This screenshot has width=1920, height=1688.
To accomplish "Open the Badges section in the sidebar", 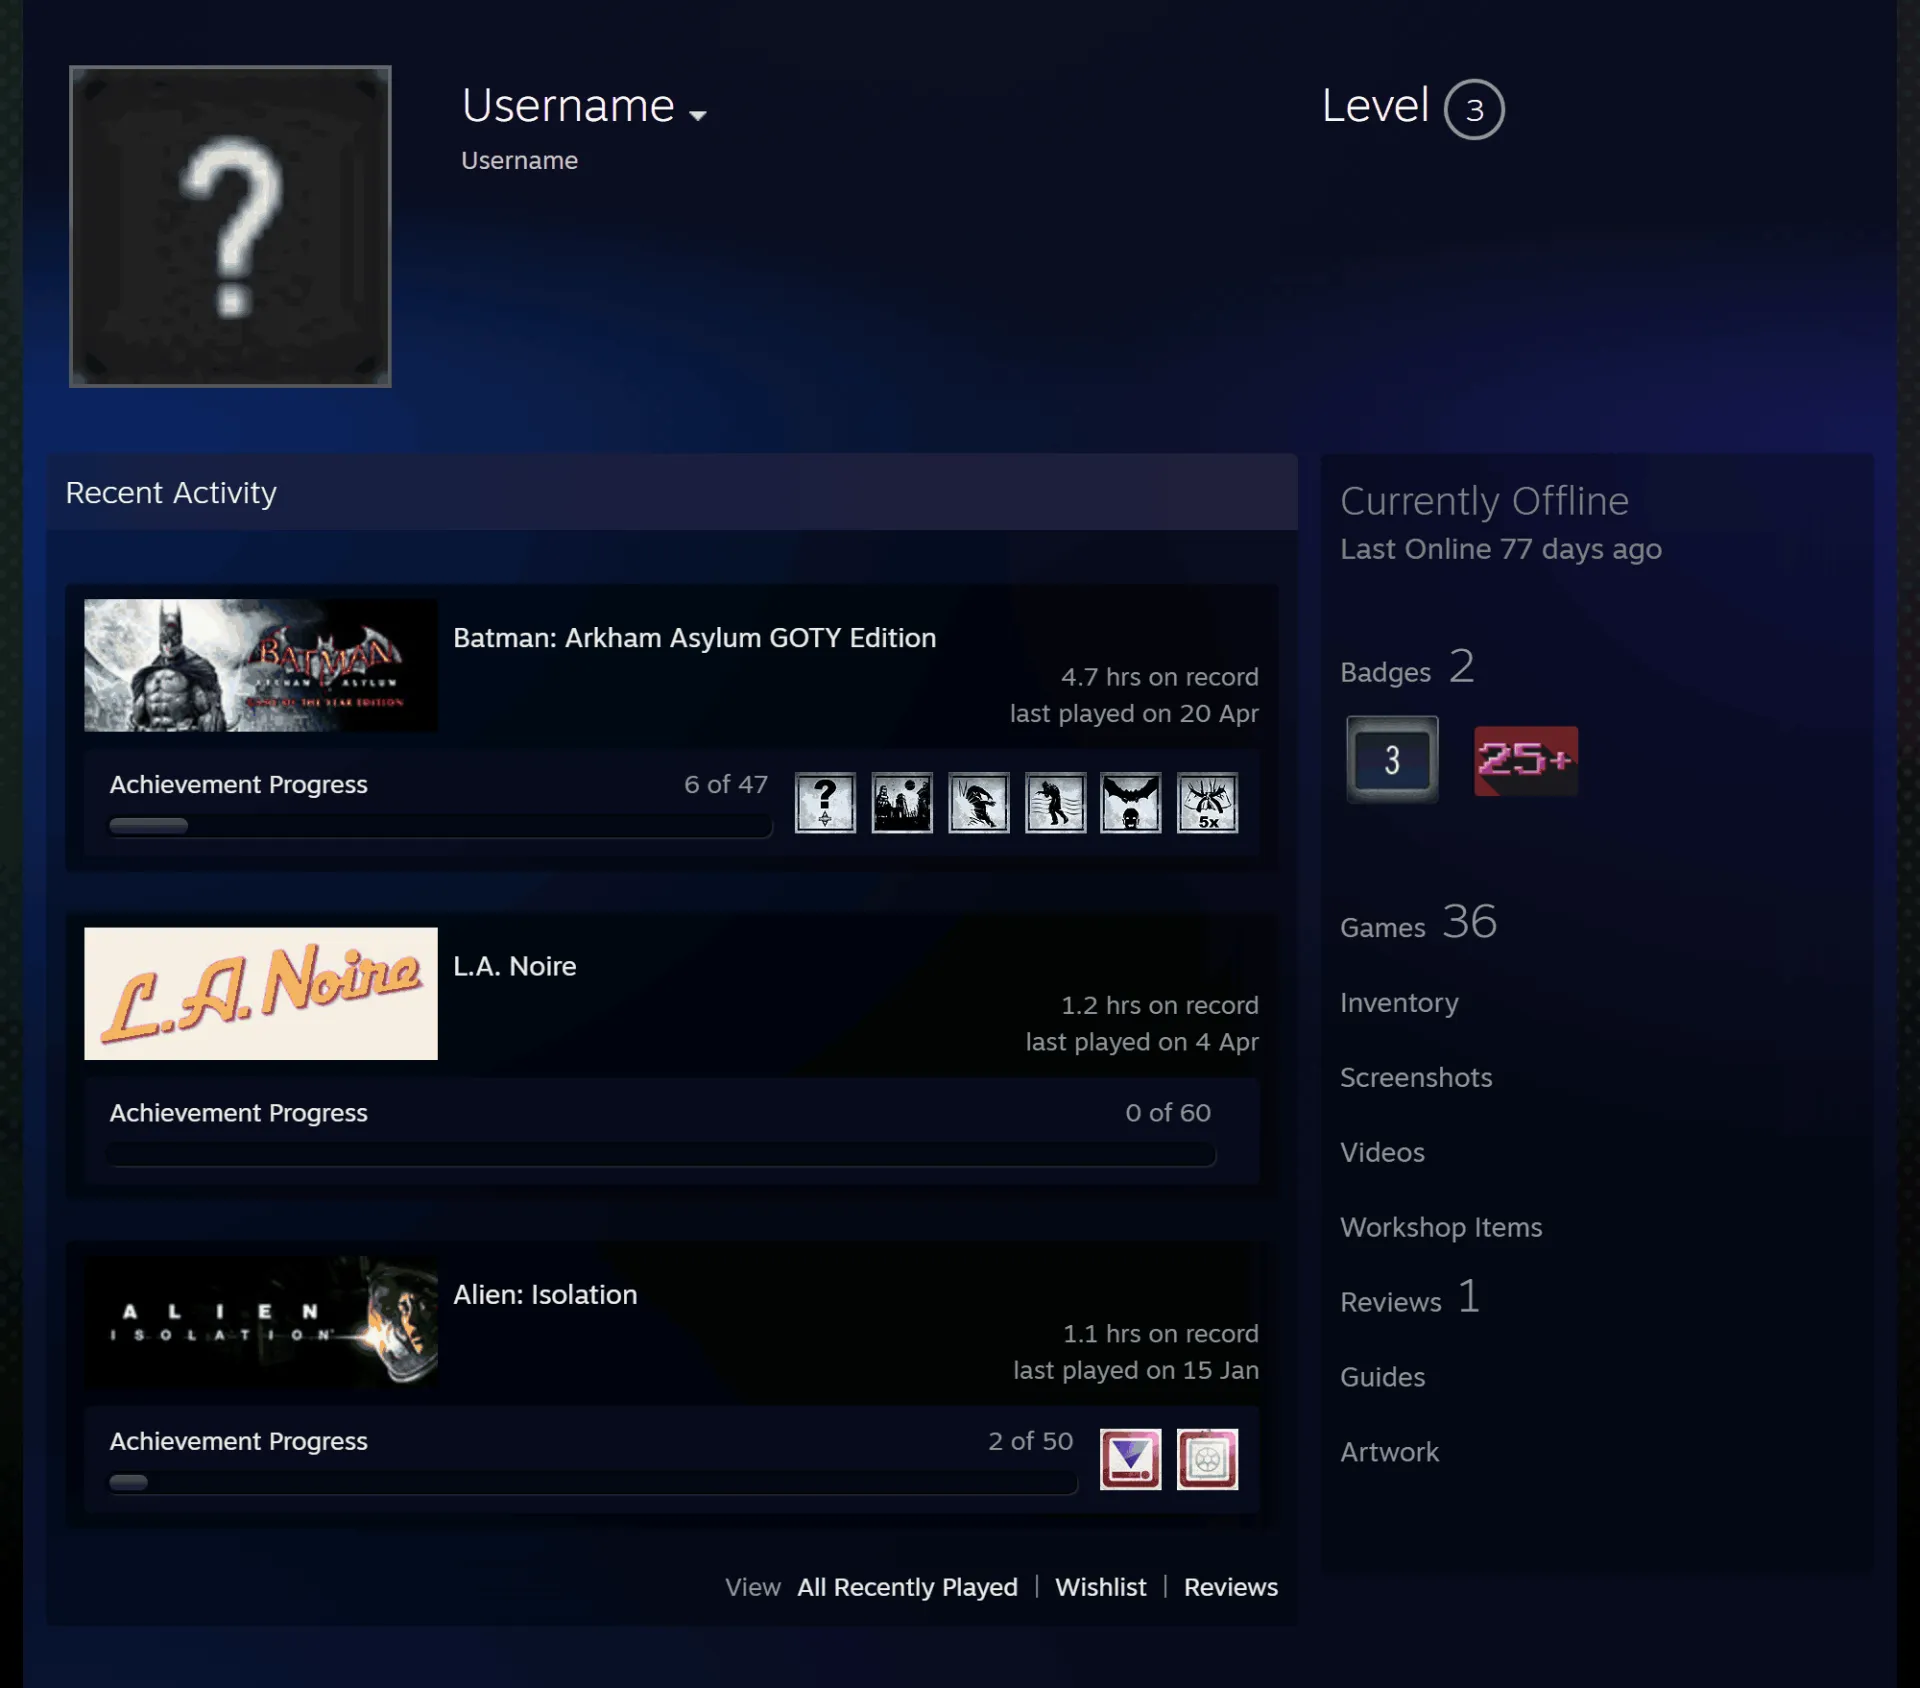I will (x=1407, y=668).
